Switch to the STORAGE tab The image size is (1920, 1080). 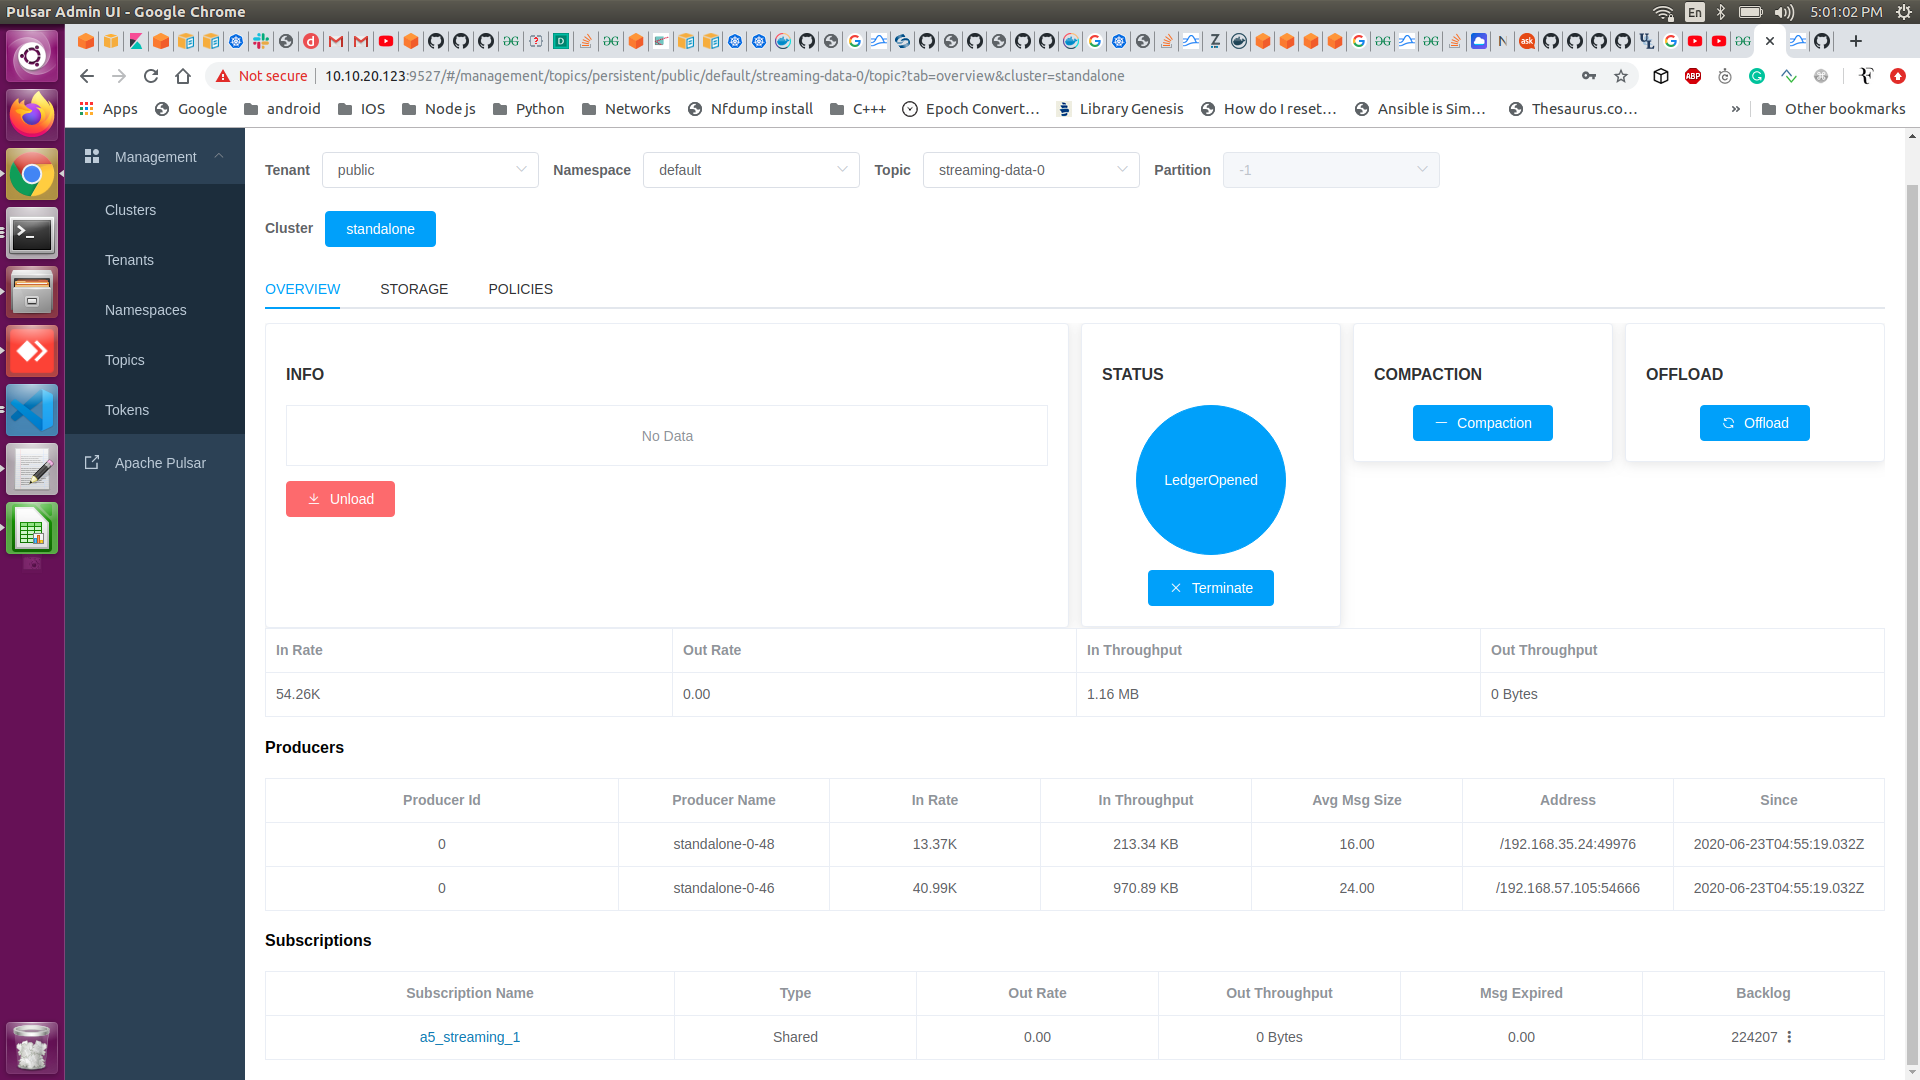pos(414,289)
